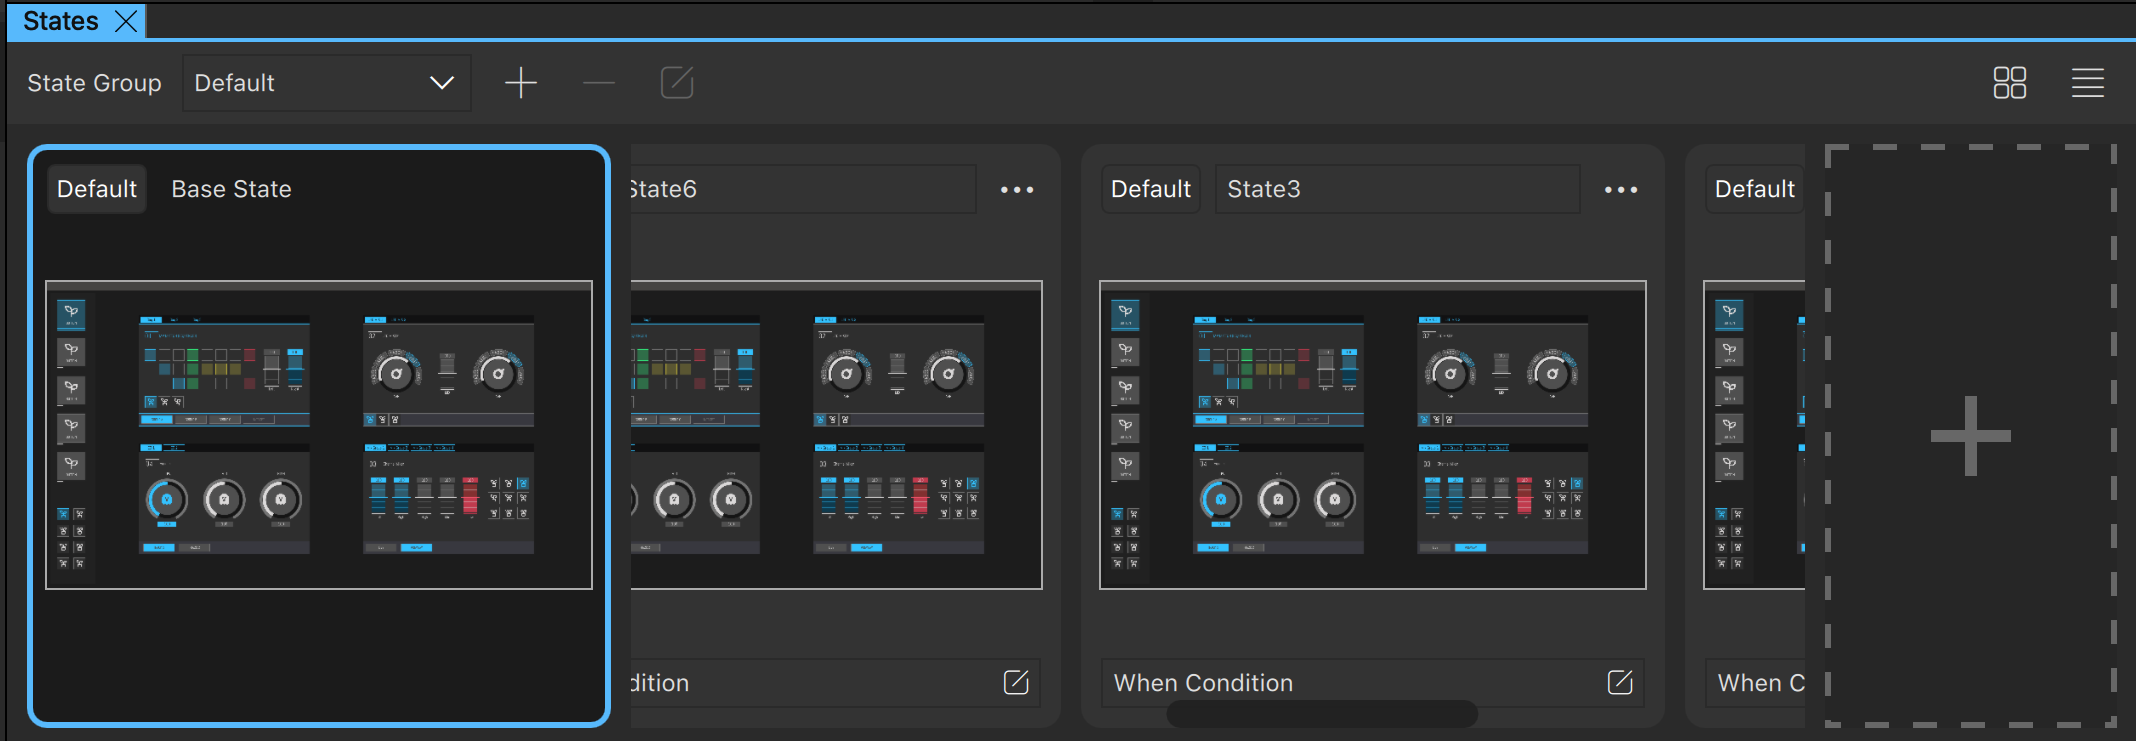The height and width of the screenshot is (741, 2136).
Task: Edit State6 when condition expression
Action: pos(1015,683)
